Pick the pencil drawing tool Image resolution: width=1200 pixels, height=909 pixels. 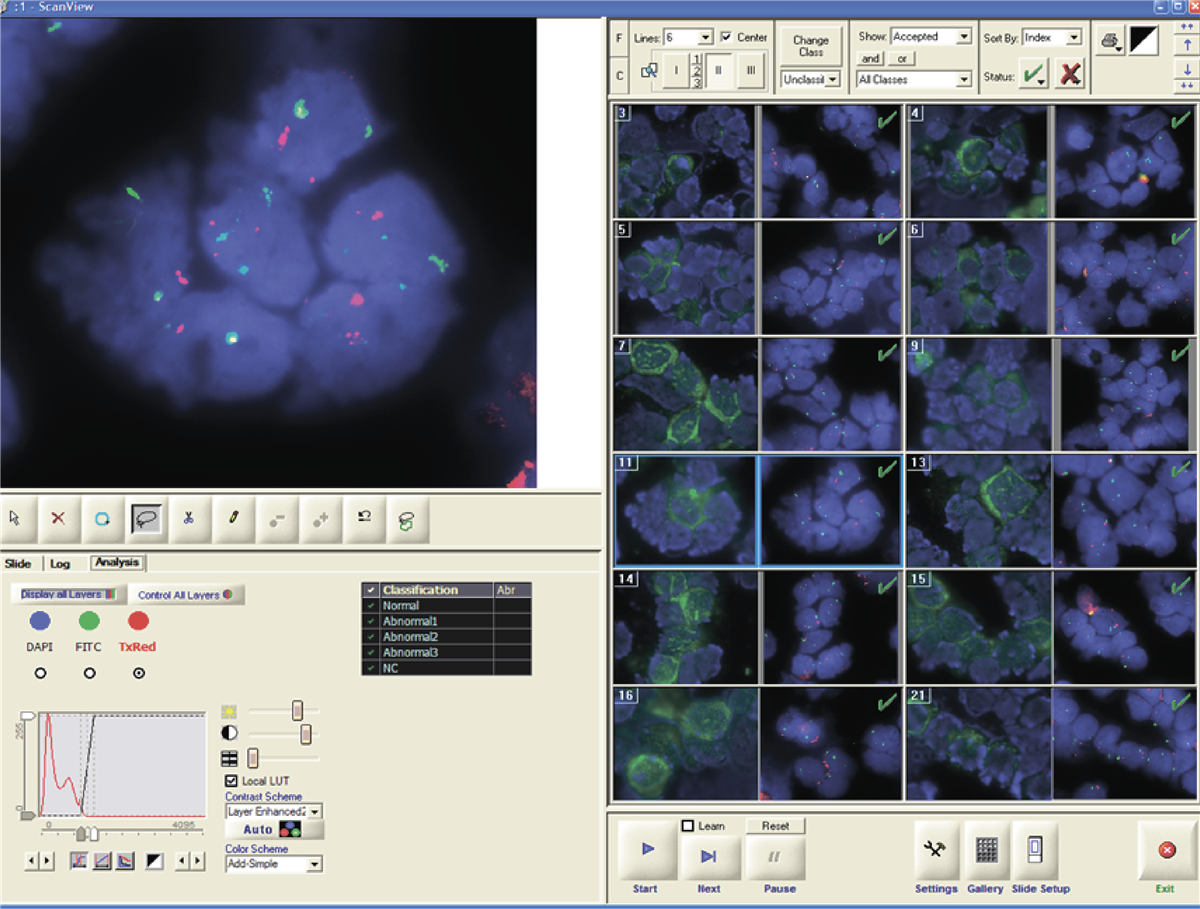click(x=232, y=518)
